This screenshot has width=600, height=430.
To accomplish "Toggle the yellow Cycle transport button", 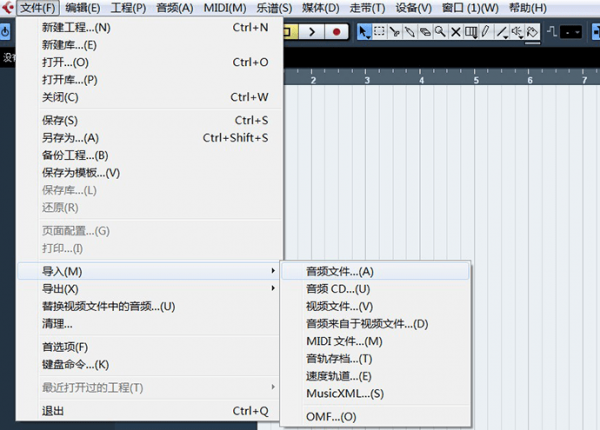I will coord(290,32).
